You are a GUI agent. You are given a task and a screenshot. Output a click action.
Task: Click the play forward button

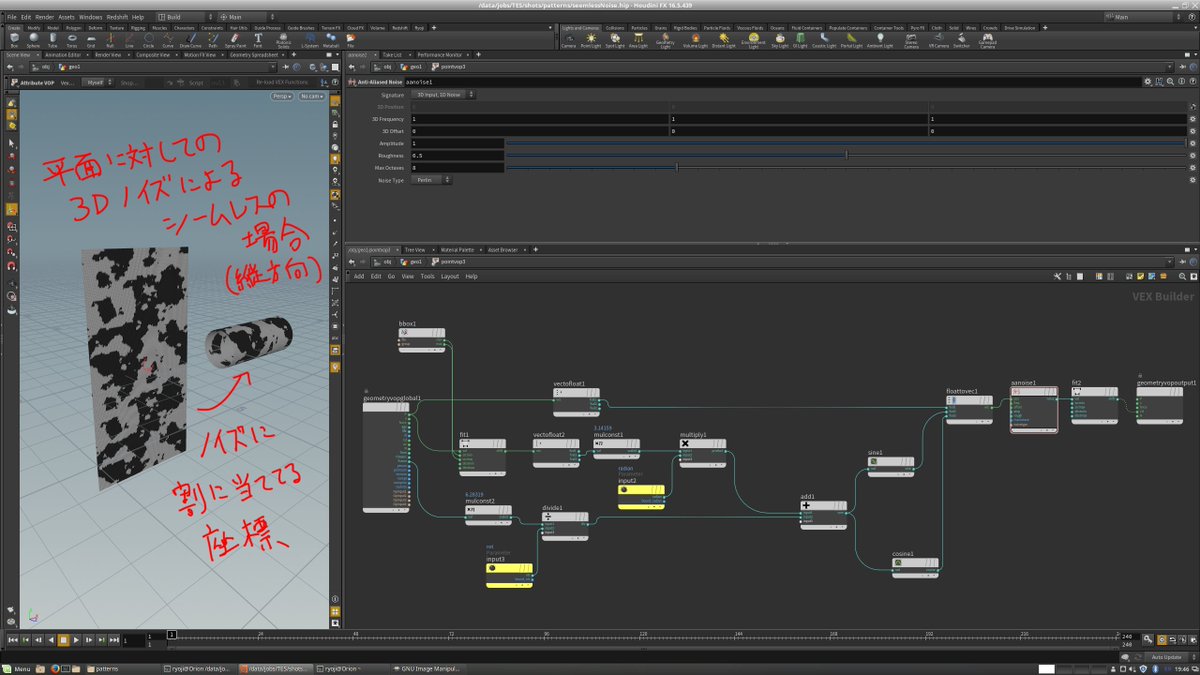[75, 639]
